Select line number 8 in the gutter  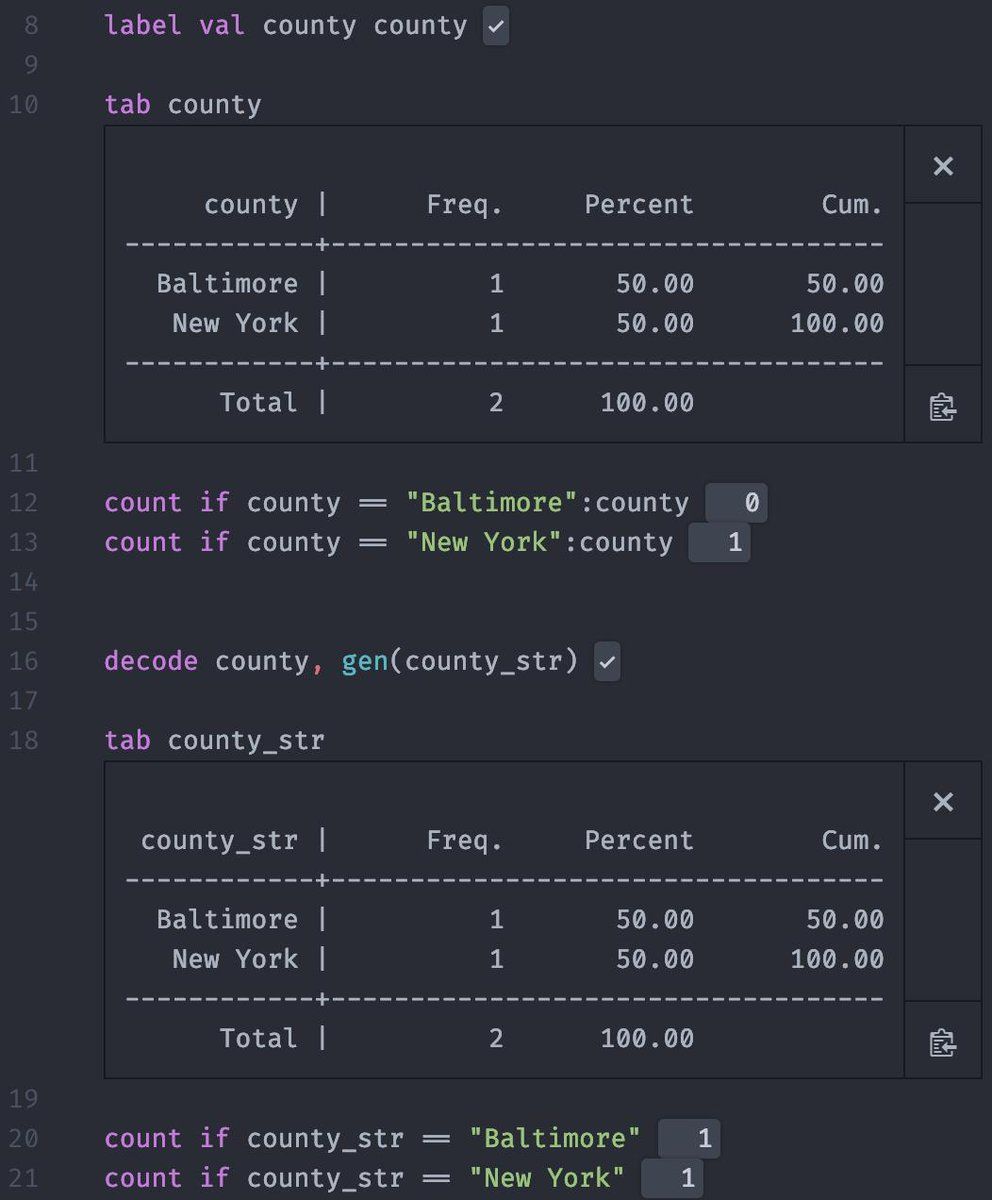pyautogui.click(x=30, y=25)
